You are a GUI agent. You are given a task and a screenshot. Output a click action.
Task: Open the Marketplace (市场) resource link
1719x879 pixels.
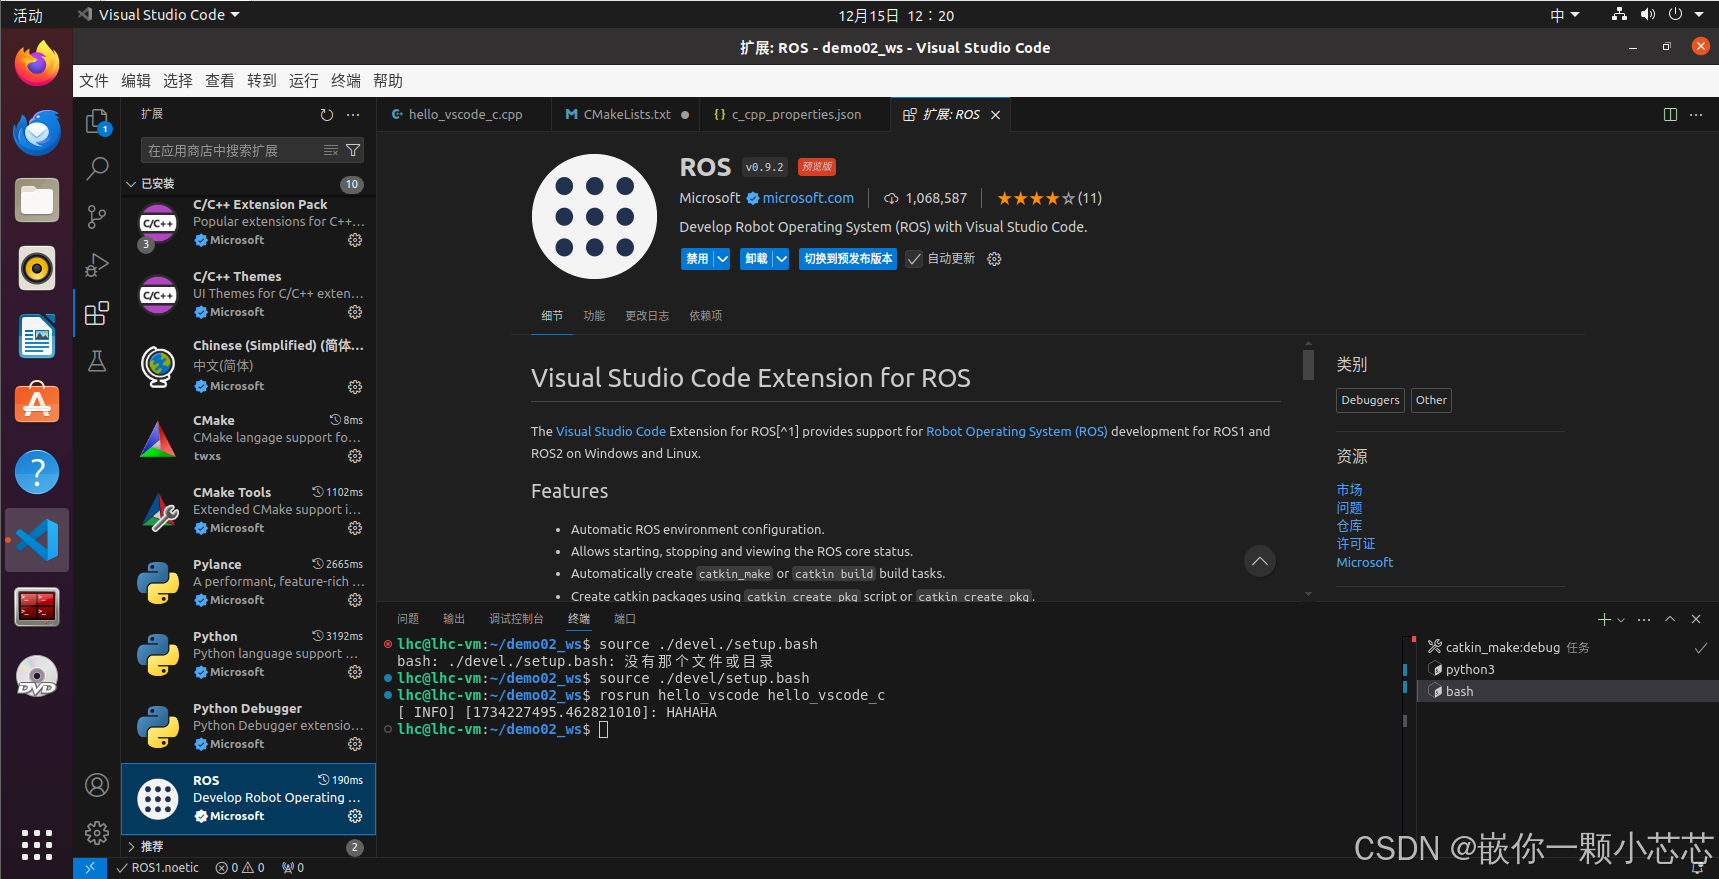[x=1349, y=490]
